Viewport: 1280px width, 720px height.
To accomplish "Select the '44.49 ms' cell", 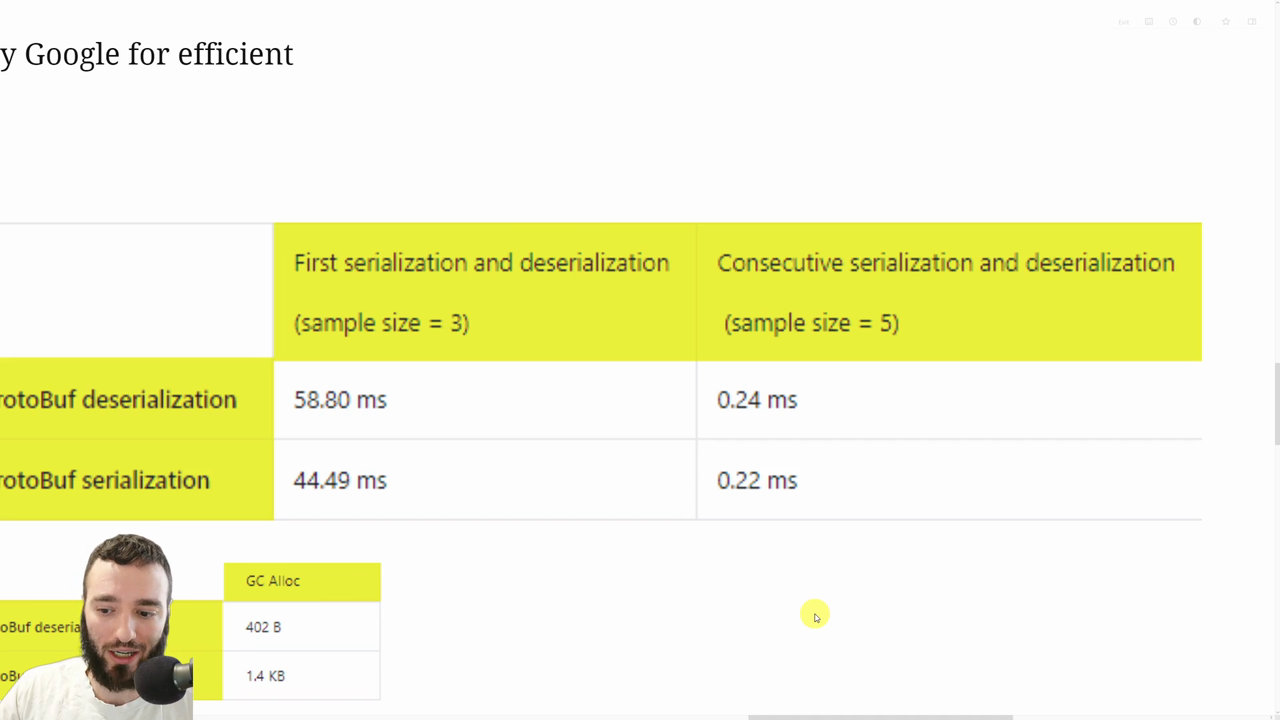I will 340,480.
